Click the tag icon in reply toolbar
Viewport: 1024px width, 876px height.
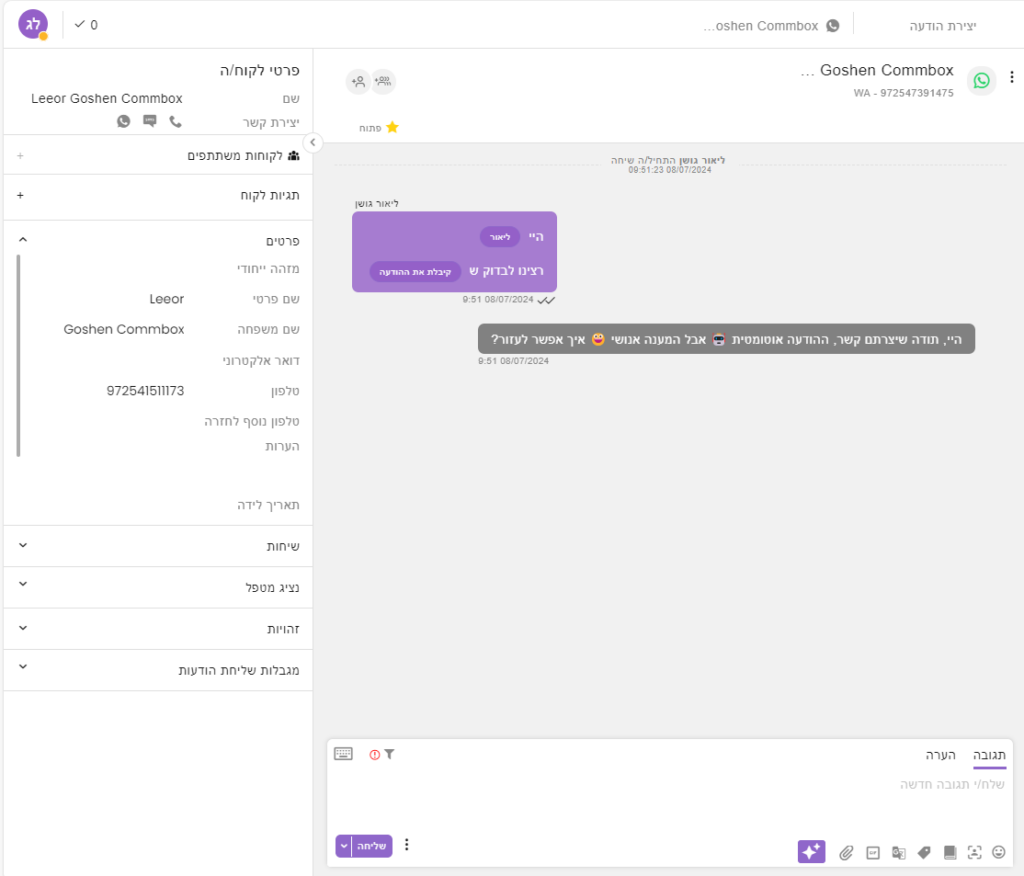924,852
